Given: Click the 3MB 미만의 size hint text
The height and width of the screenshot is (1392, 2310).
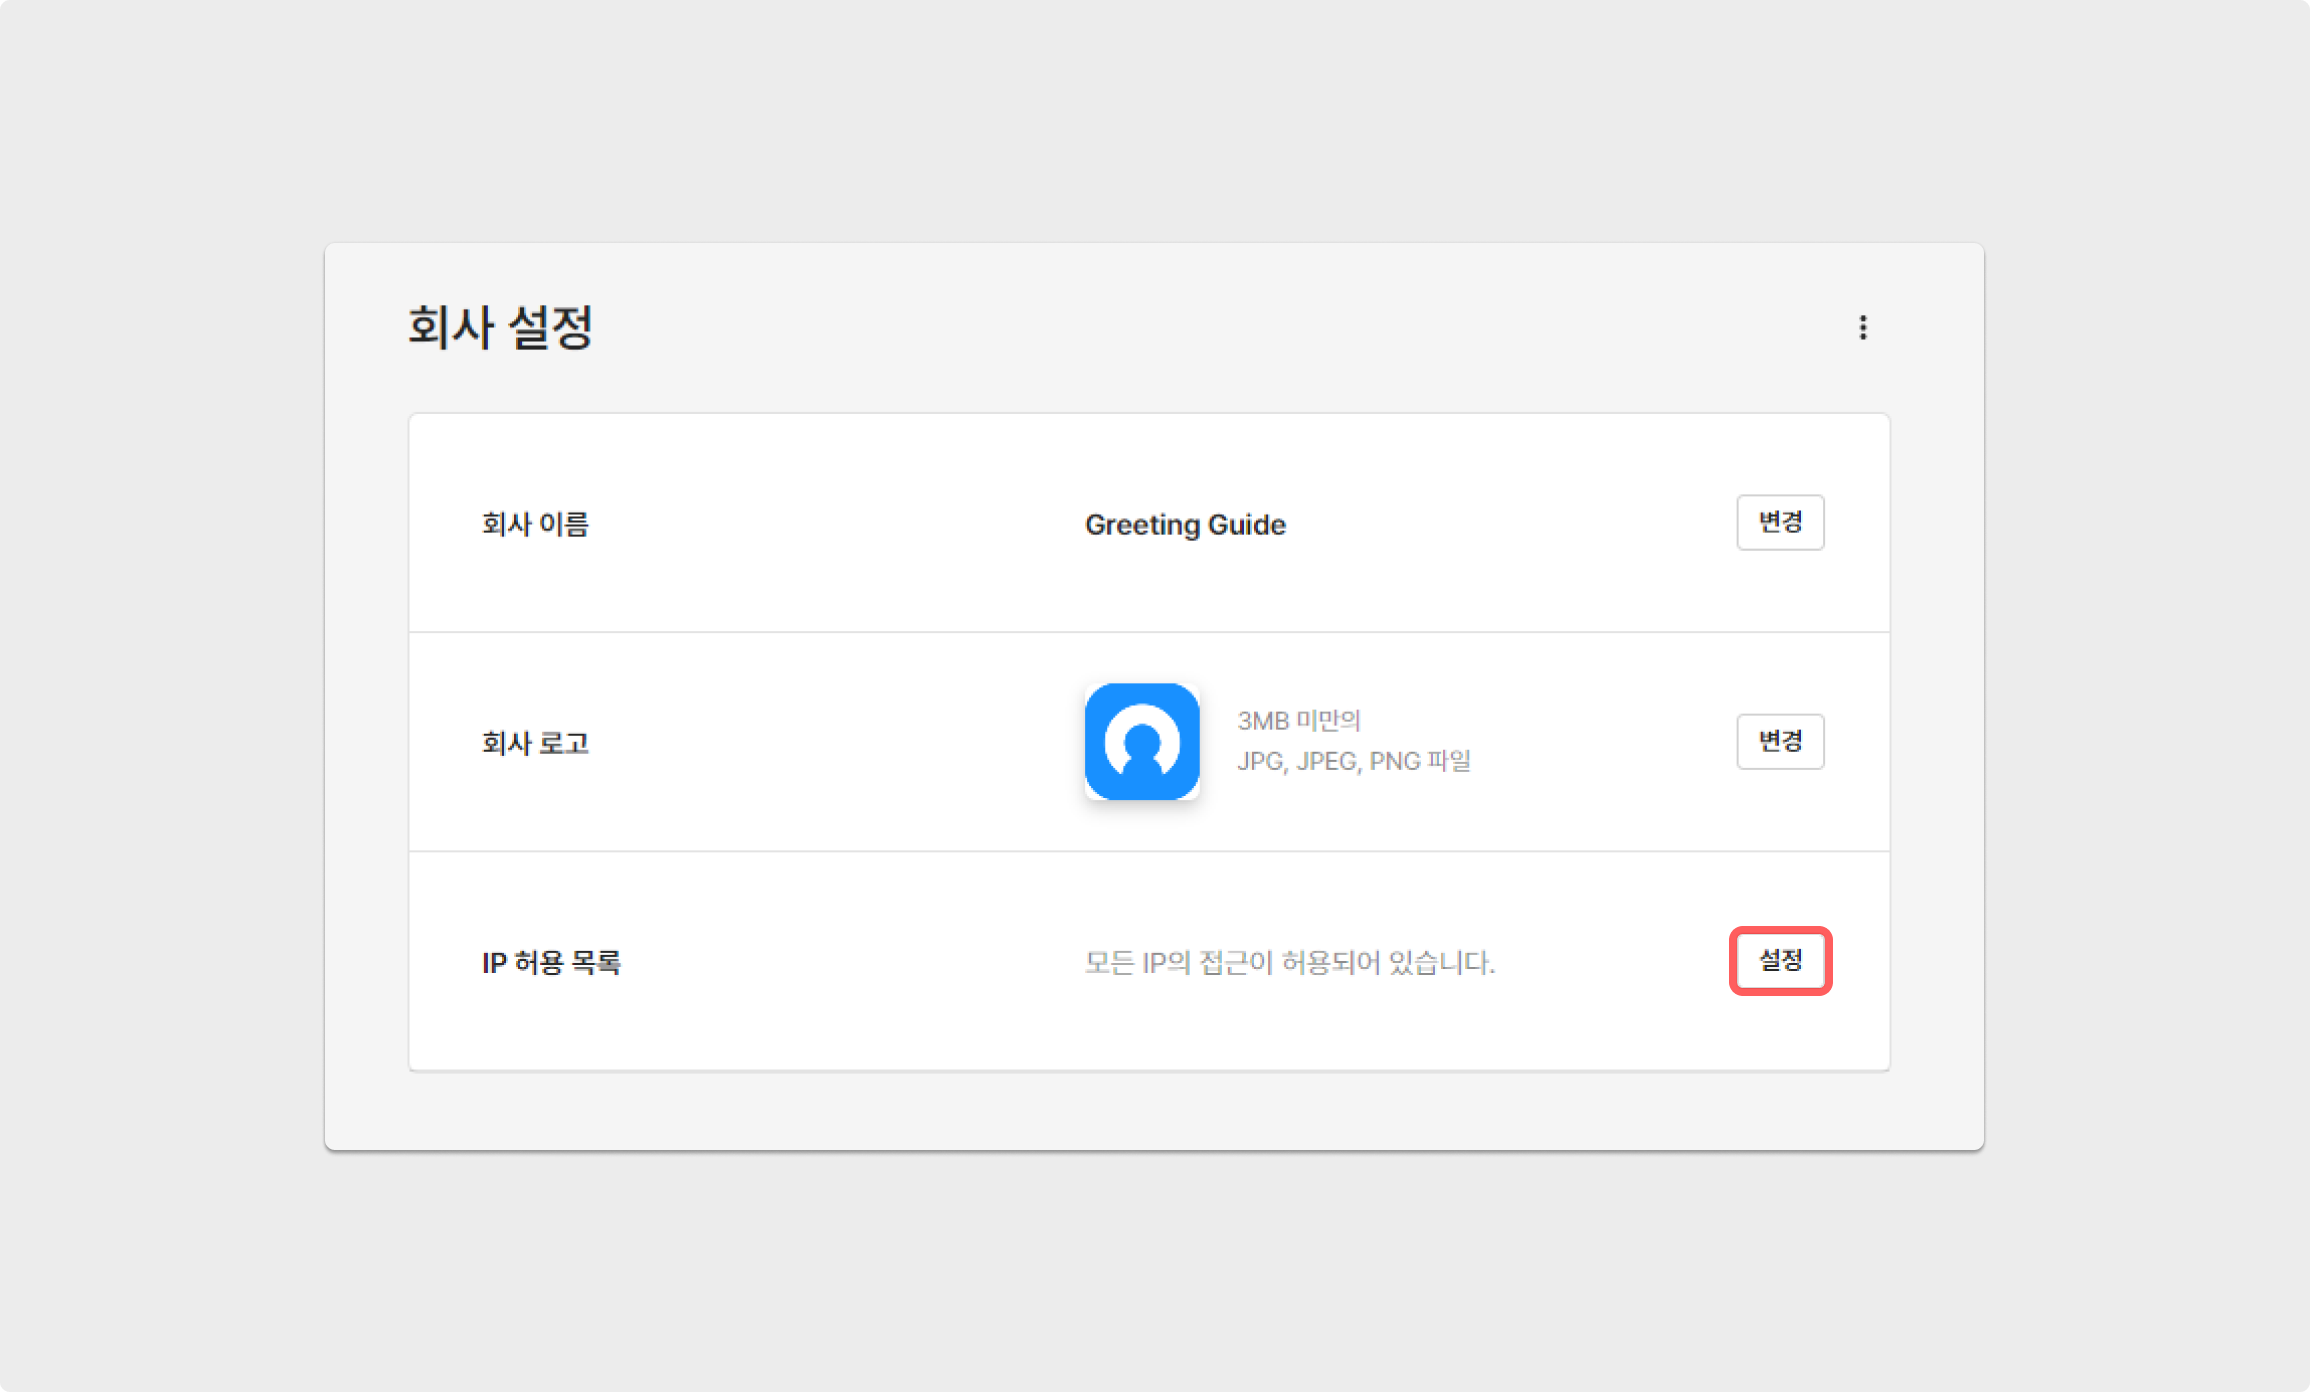Looking at the screenshot, I should [1298, 720].
